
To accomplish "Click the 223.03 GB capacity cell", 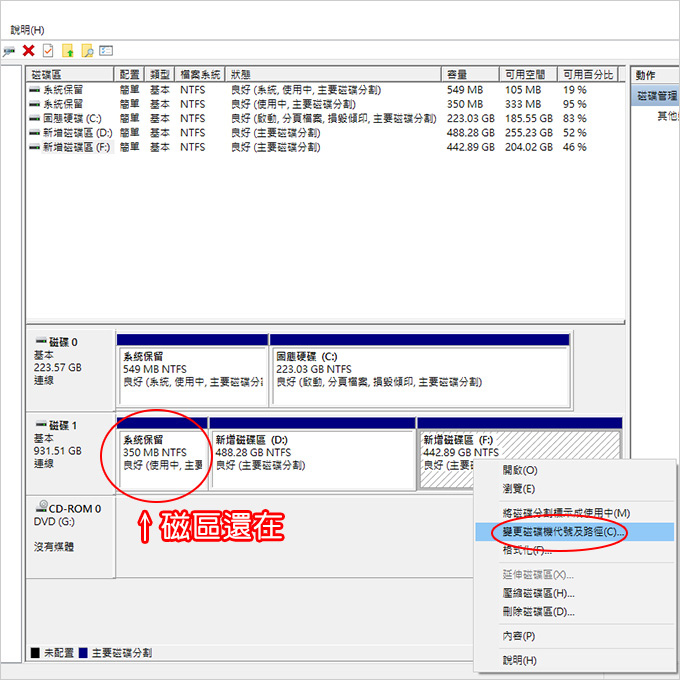I will (471, 118).
